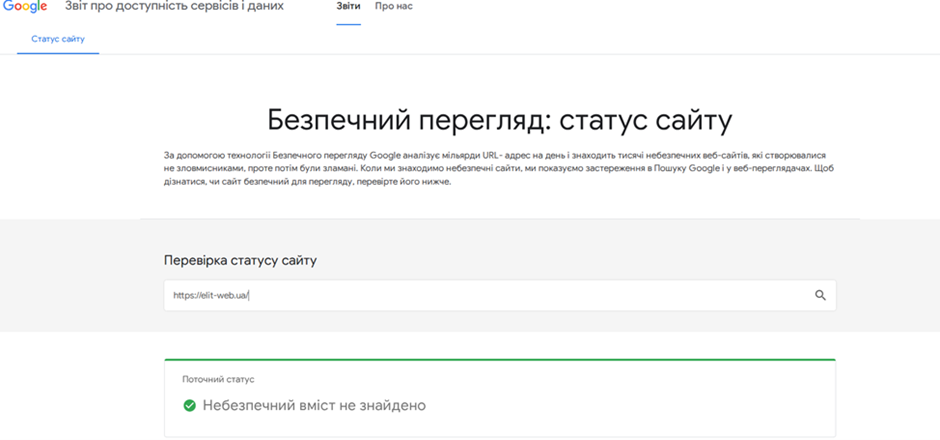This screenshot has width=940, height=440.
Task: Select the Статус сайту tab
Action: pyautogui.click(x=58, y=39)
